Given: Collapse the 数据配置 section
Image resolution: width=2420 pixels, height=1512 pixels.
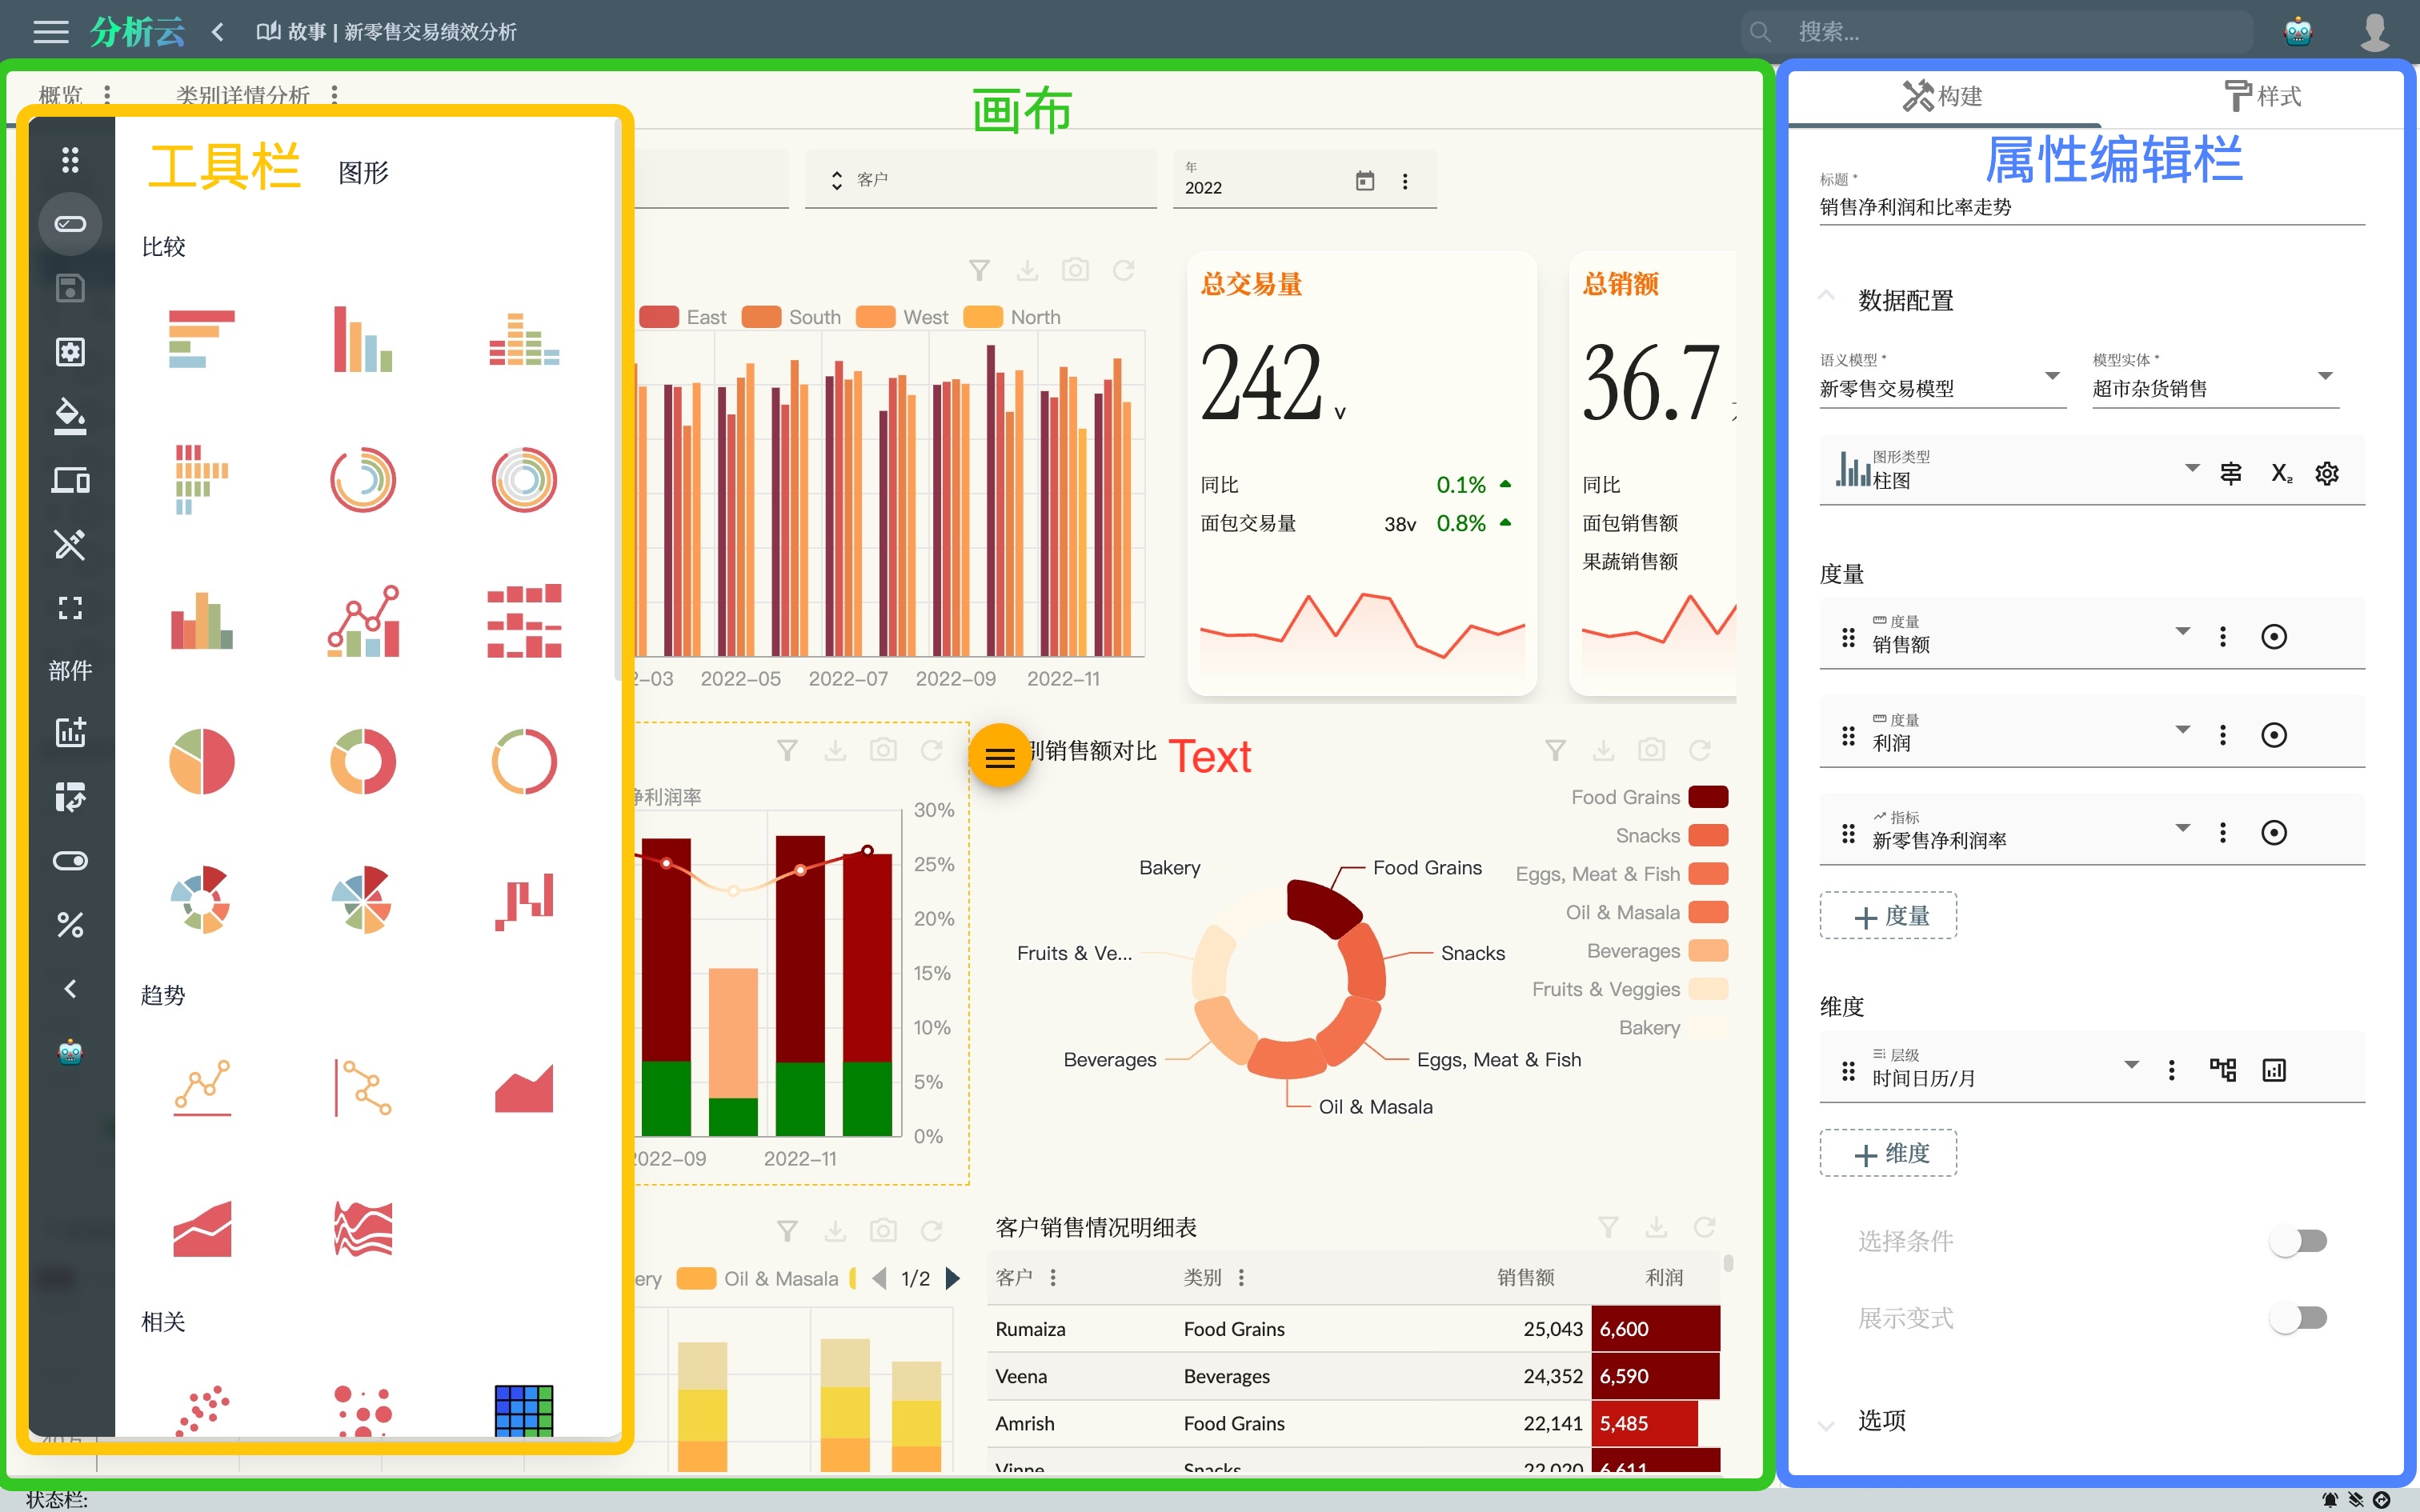Looking at the screenshot, I should click(1826, 297).
